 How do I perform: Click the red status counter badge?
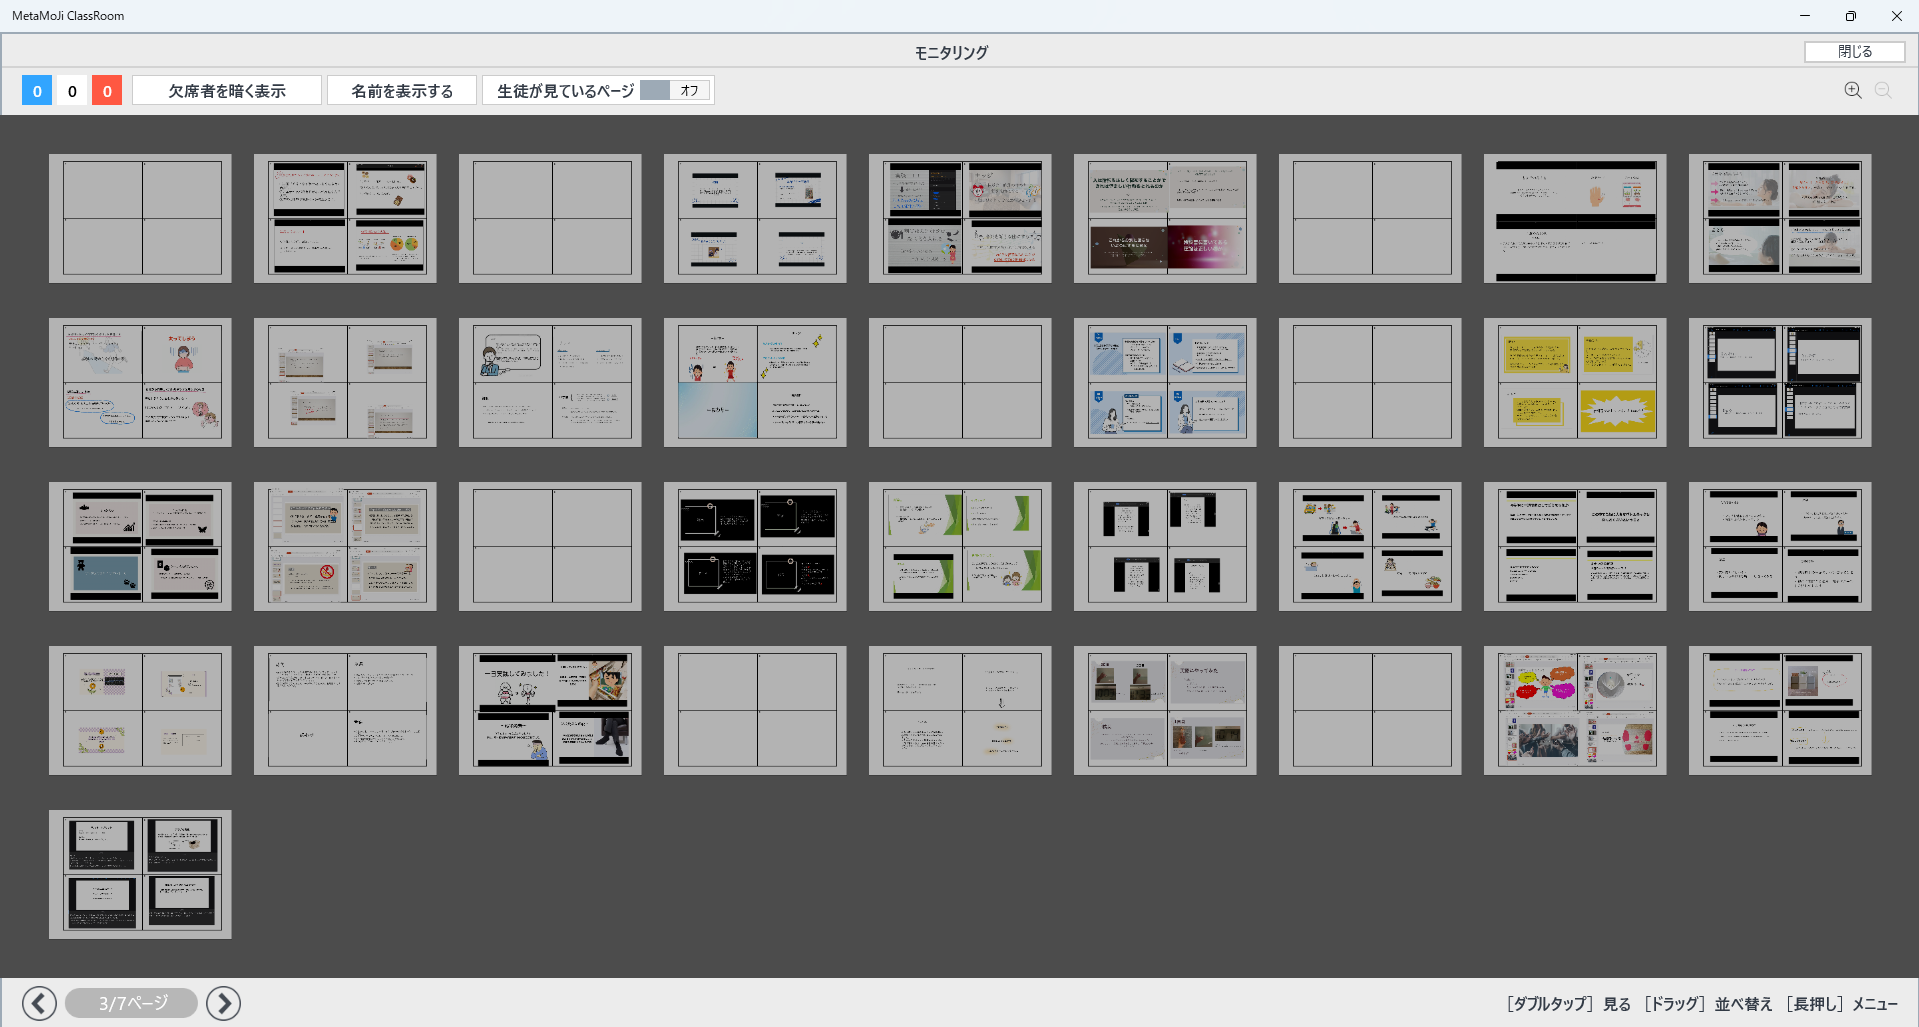107,91
